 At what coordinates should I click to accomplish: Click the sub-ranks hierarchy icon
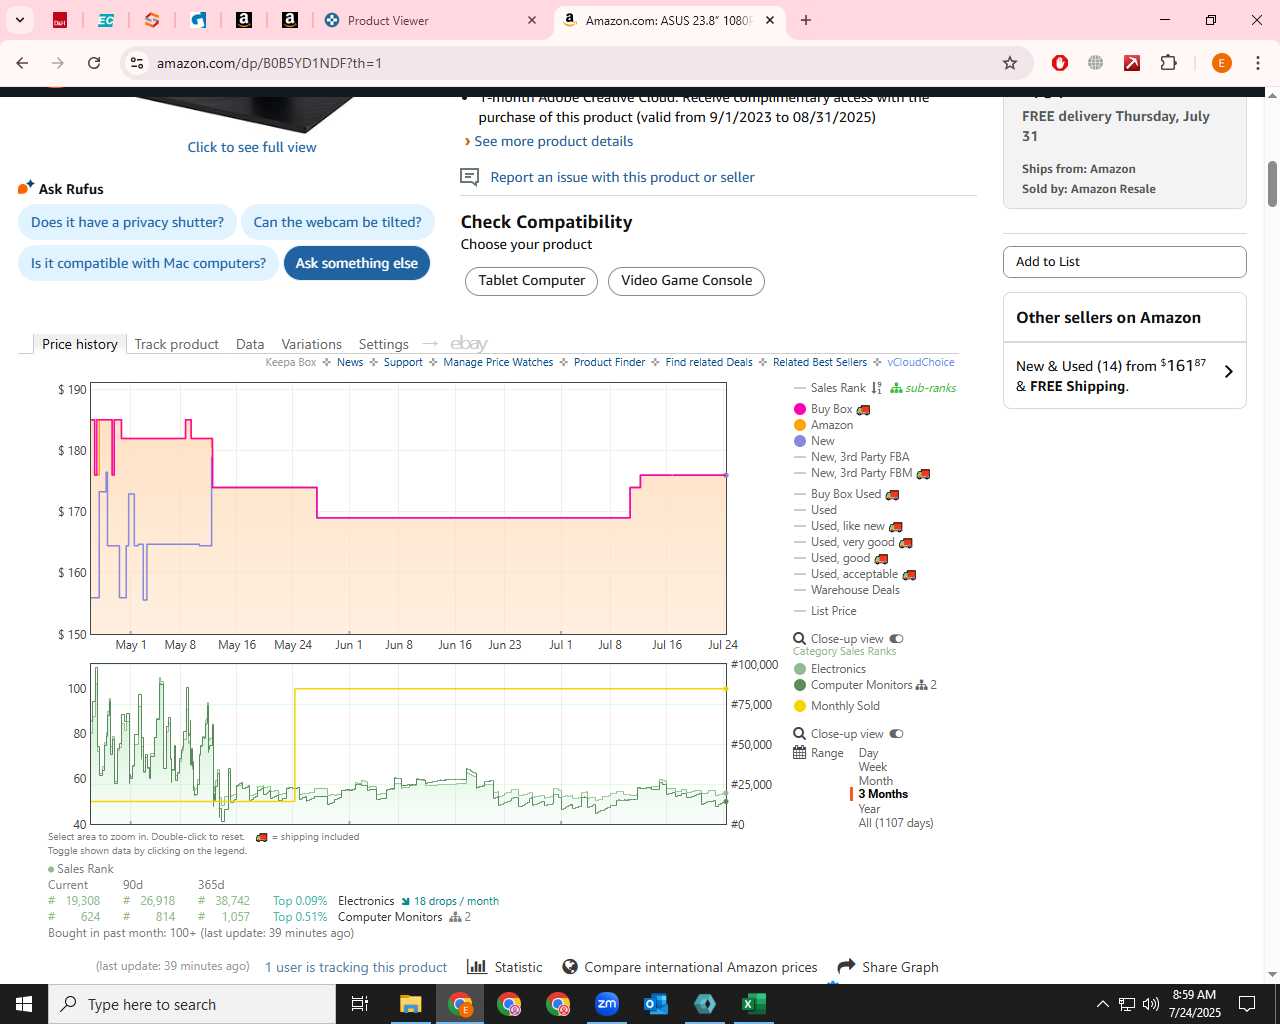[896, 388]
